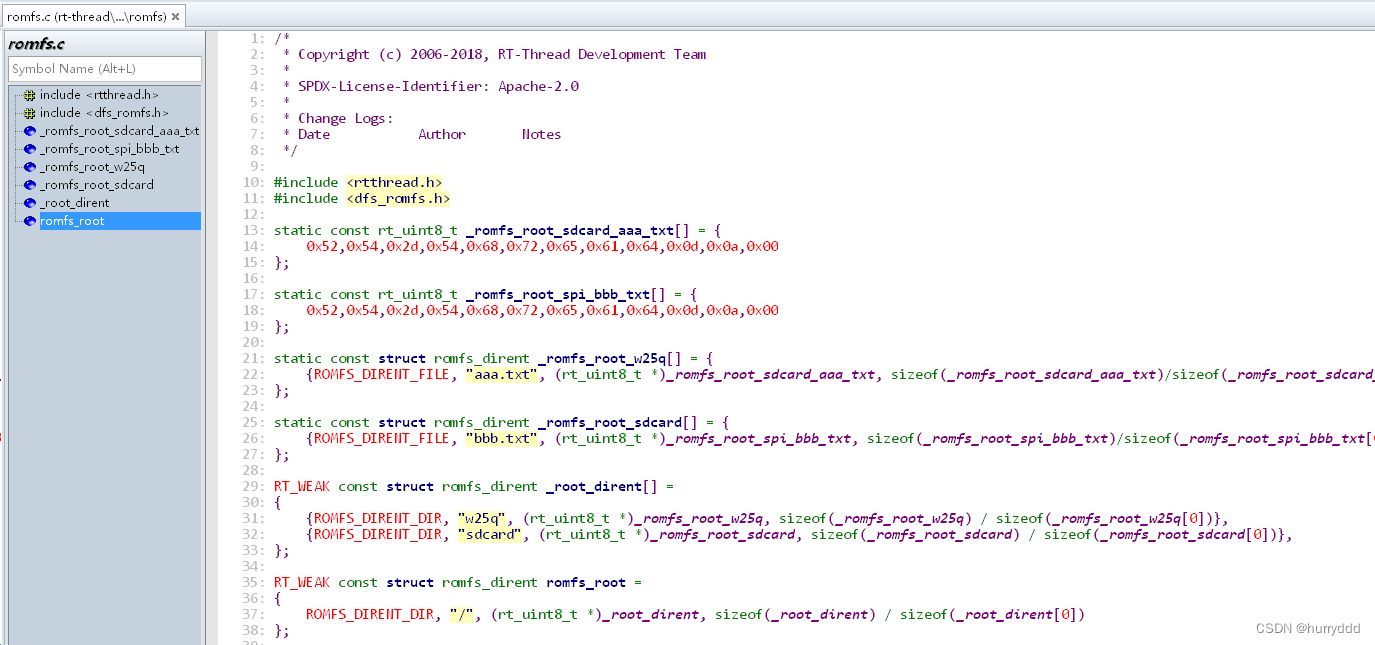Click the romfs.c title in the symbol panel
The image size is (1375, 645).
tap(36, 44)
